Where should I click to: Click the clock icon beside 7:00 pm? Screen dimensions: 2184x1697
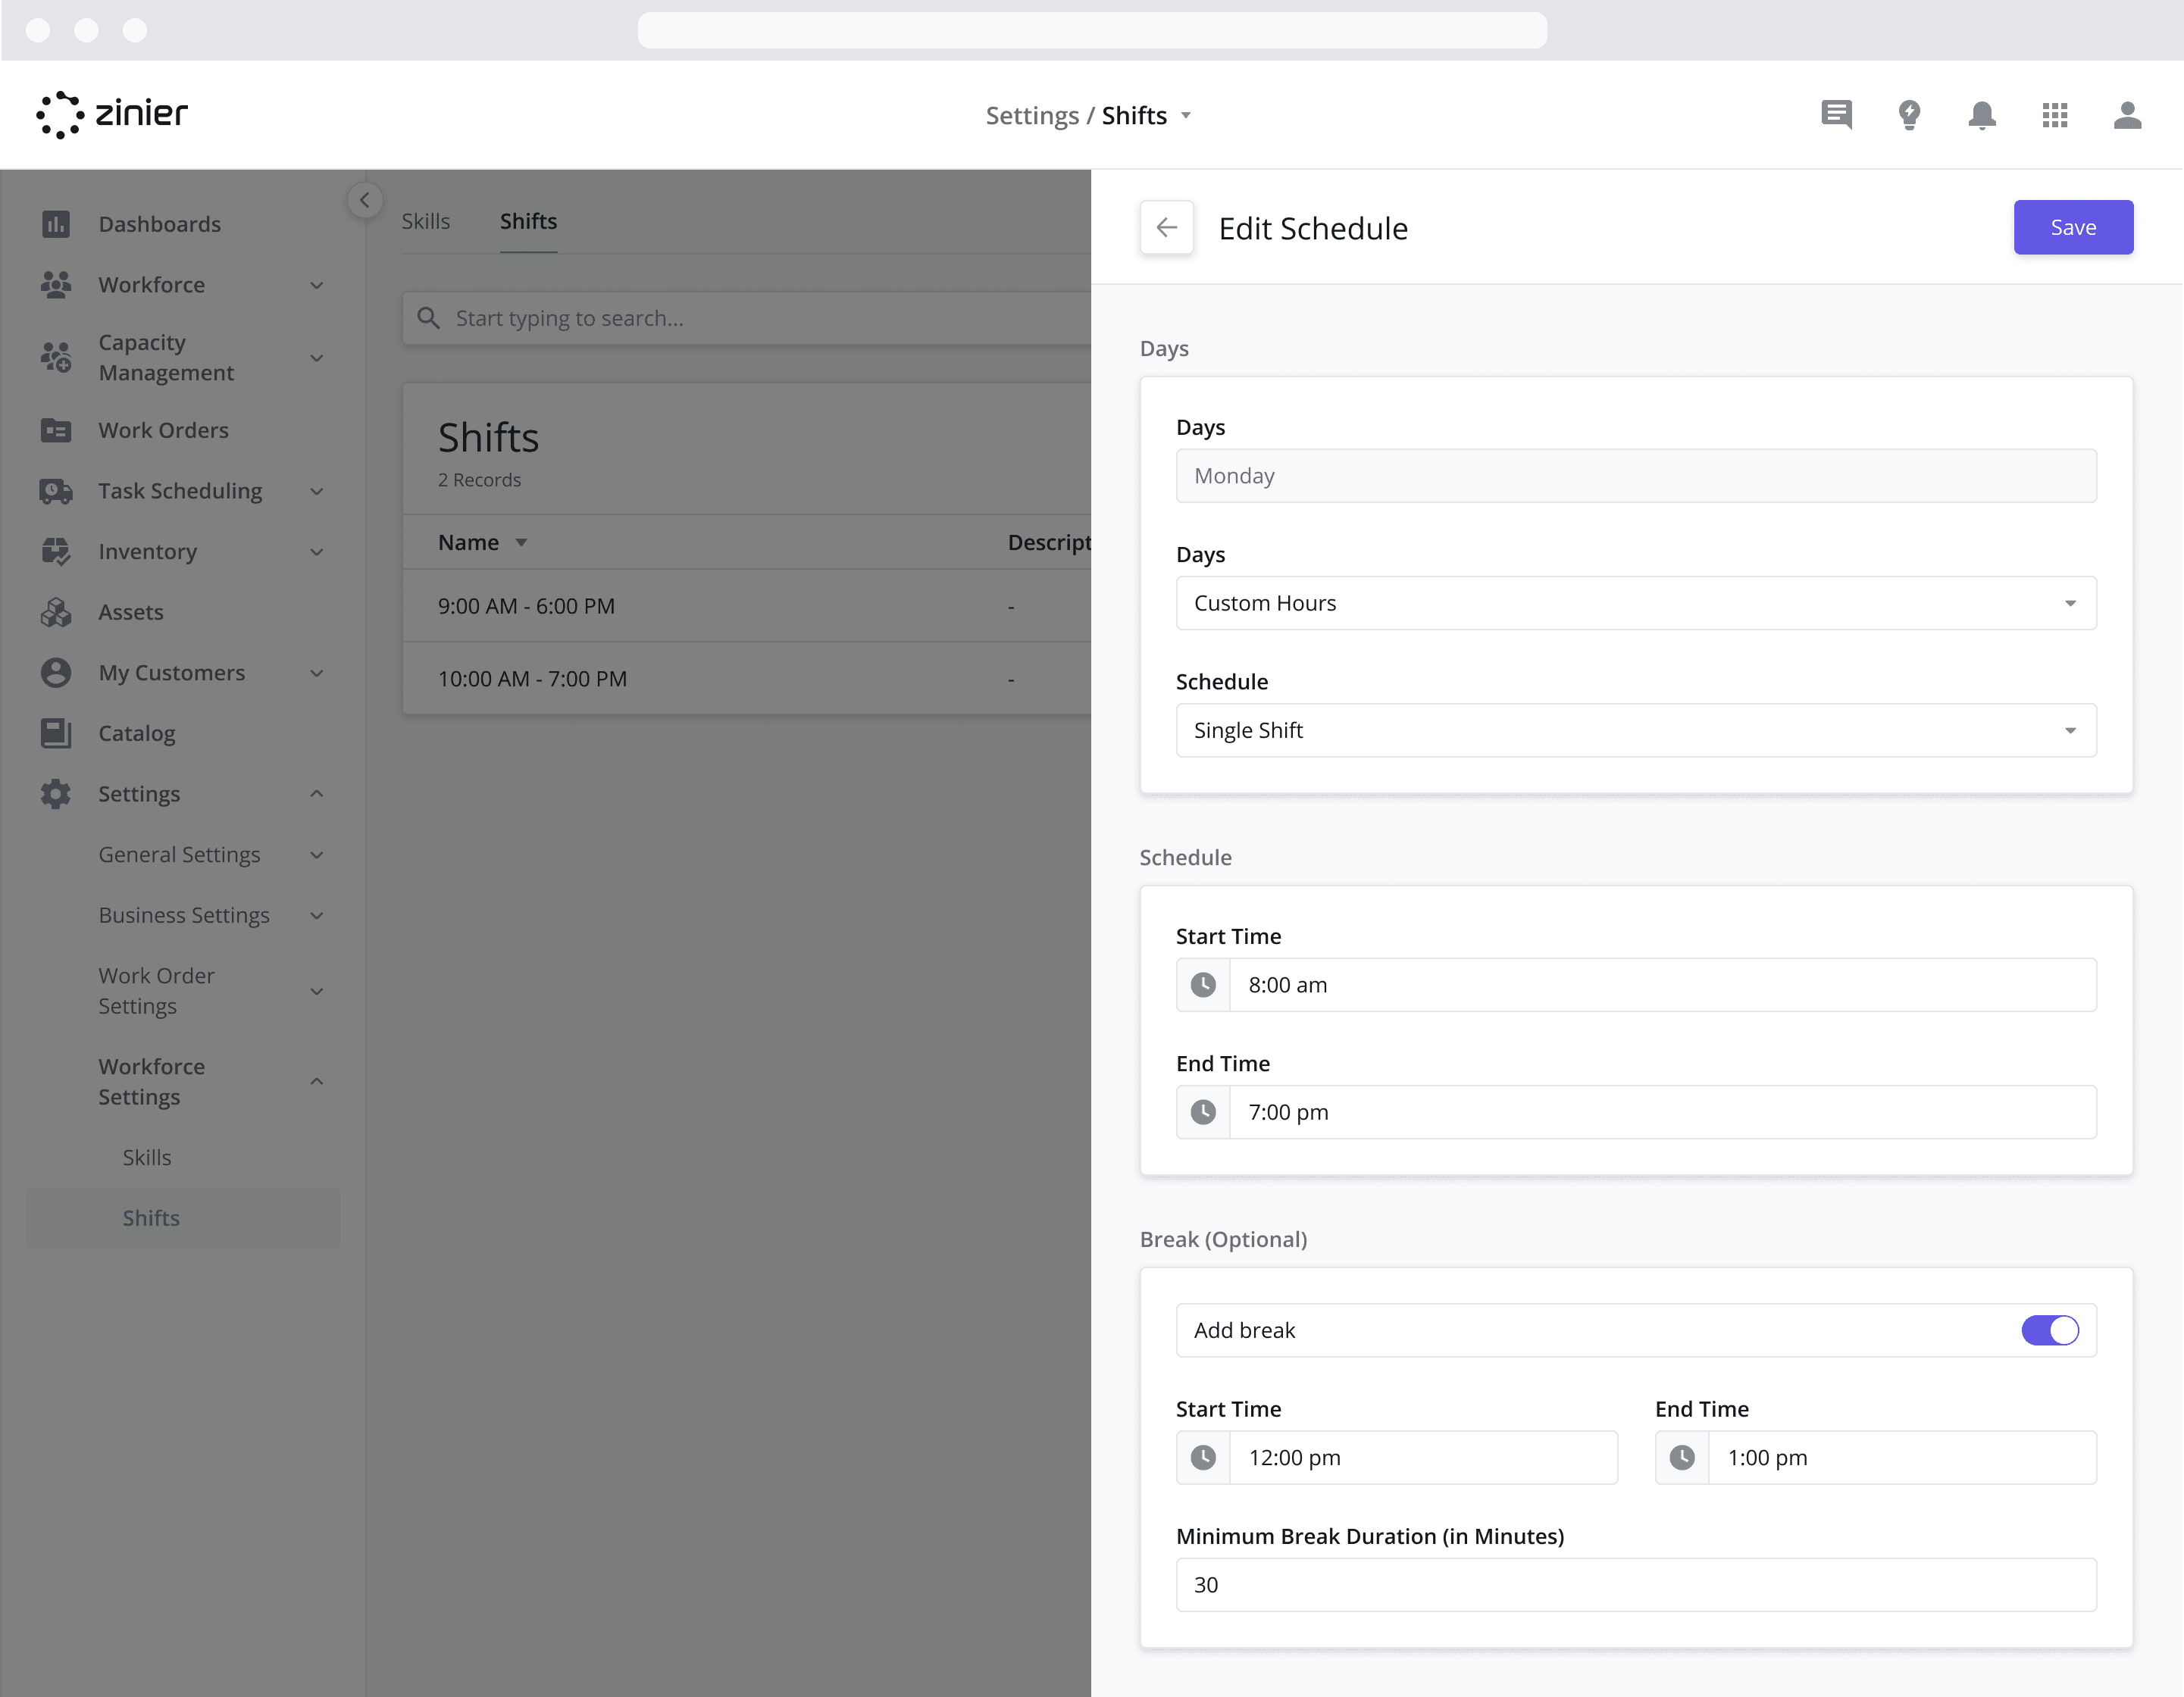(1203, 1112)
